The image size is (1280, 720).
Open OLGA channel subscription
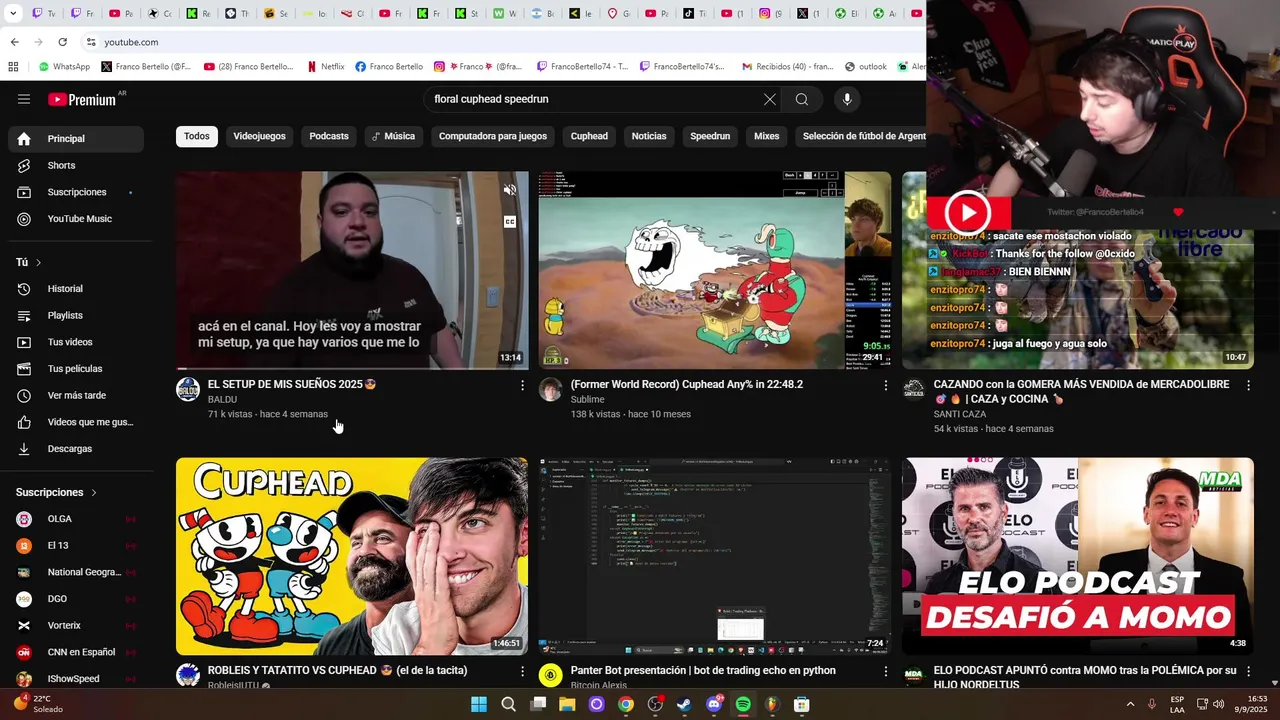[76, 519]
